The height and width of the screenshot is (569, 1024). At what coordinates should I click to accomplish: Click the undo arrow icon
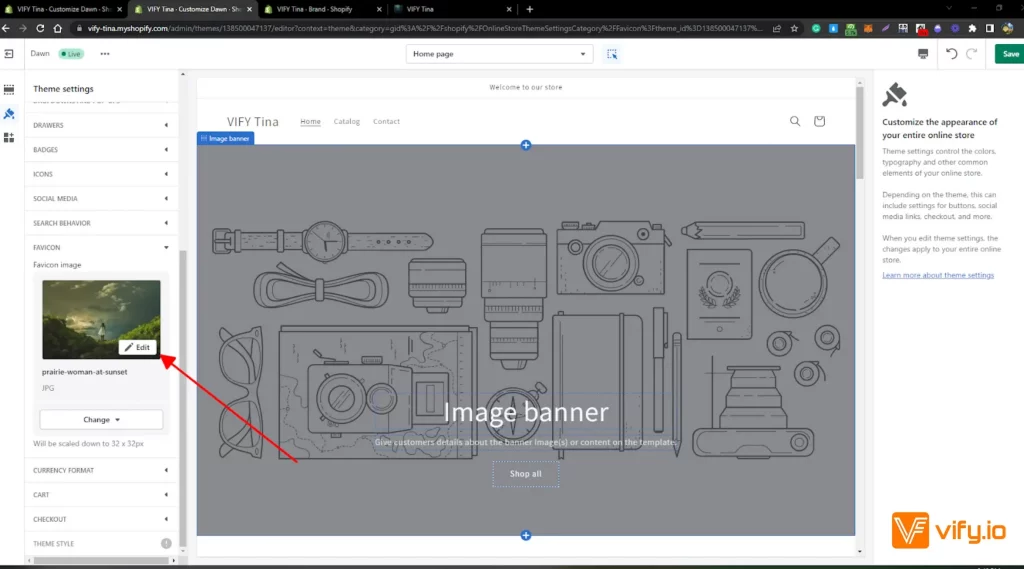[x=951, y=54]
